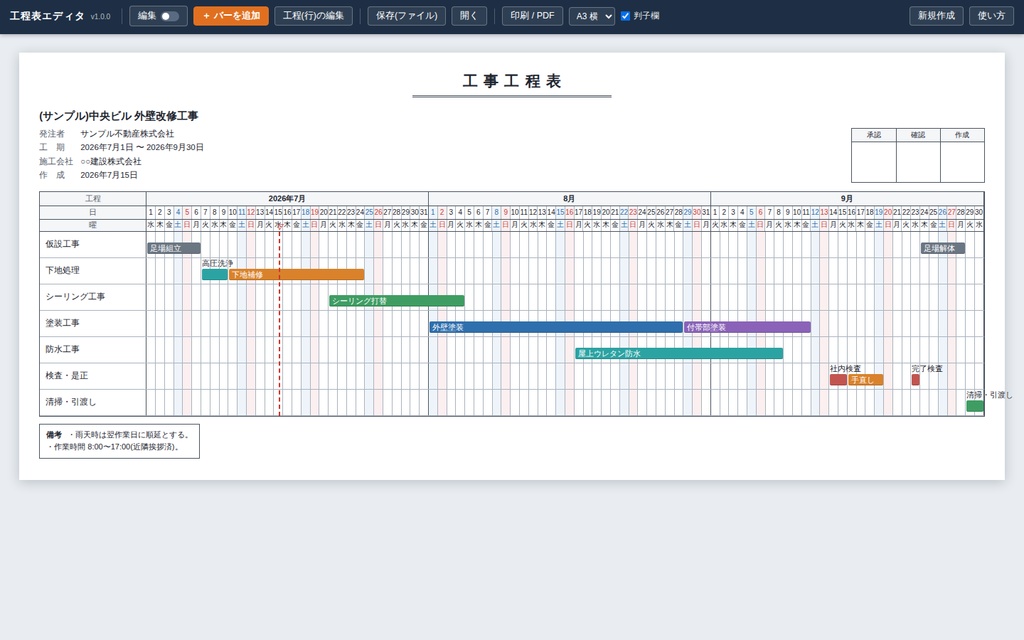Image resolution: width=1024 pixels, height=640 pixels.
Task: Click the 工事工程表 title heading
Action: point(512,81)
